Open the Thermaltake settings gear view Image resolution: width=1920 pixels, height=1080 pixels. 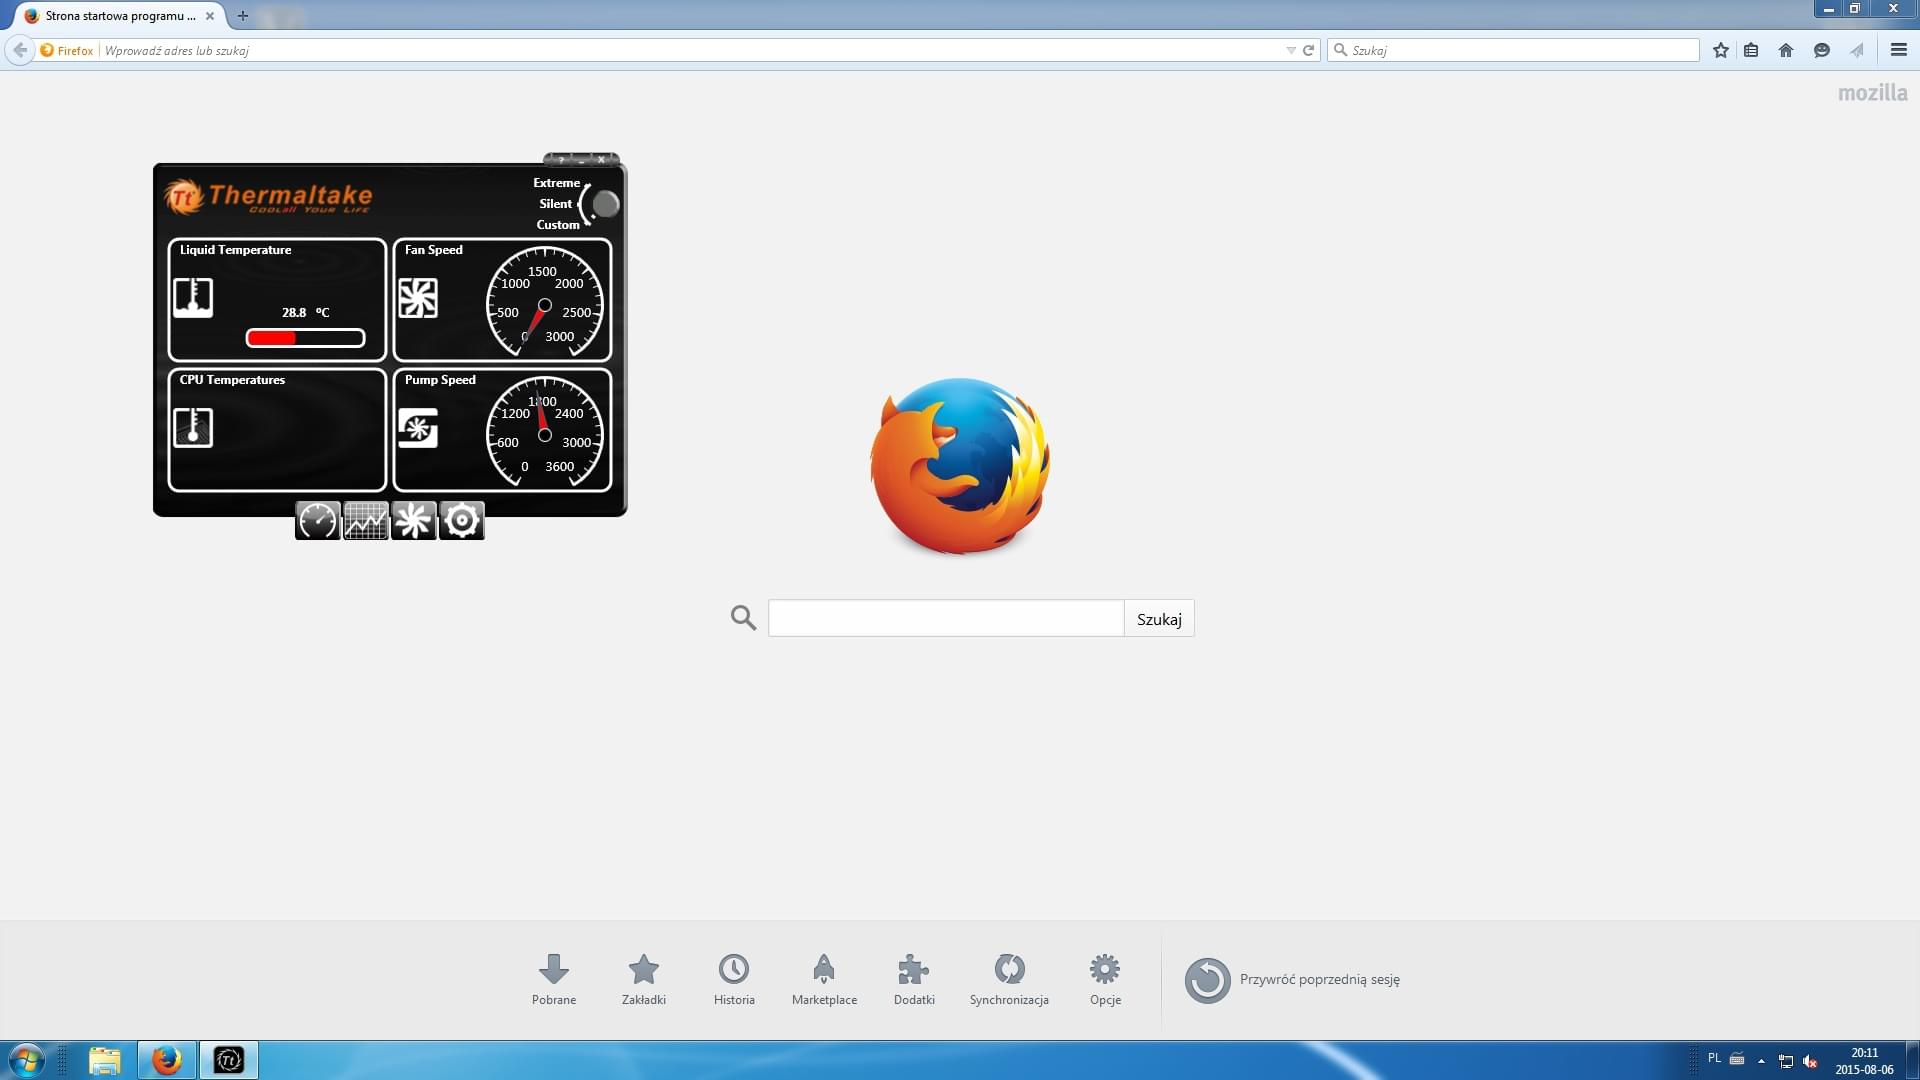coord(461,521)
